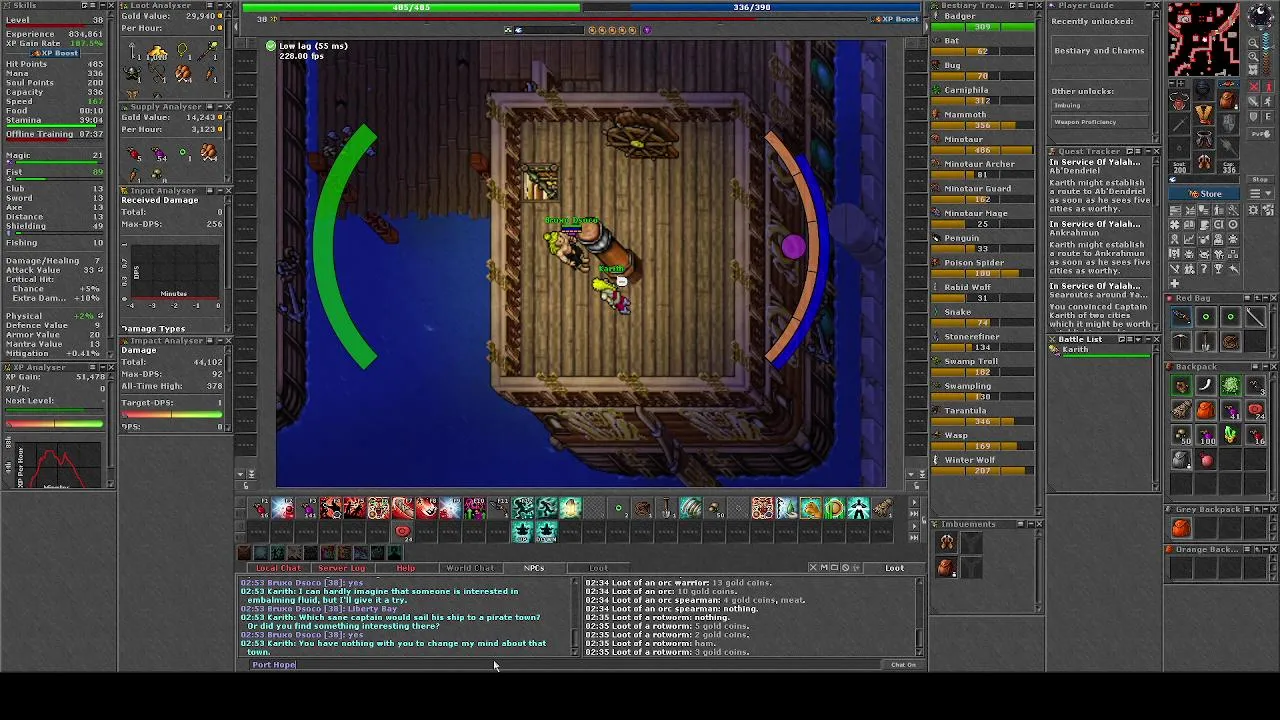Viewport: 1280px width, 720px height.
Task: Zoom in the minimap
Action: pos(1254,56)
